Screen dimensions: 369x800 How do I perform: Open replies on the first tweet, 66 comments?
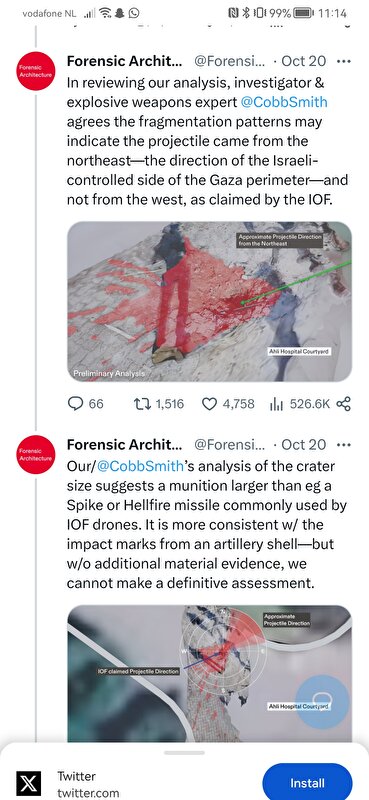coord(86,404)
